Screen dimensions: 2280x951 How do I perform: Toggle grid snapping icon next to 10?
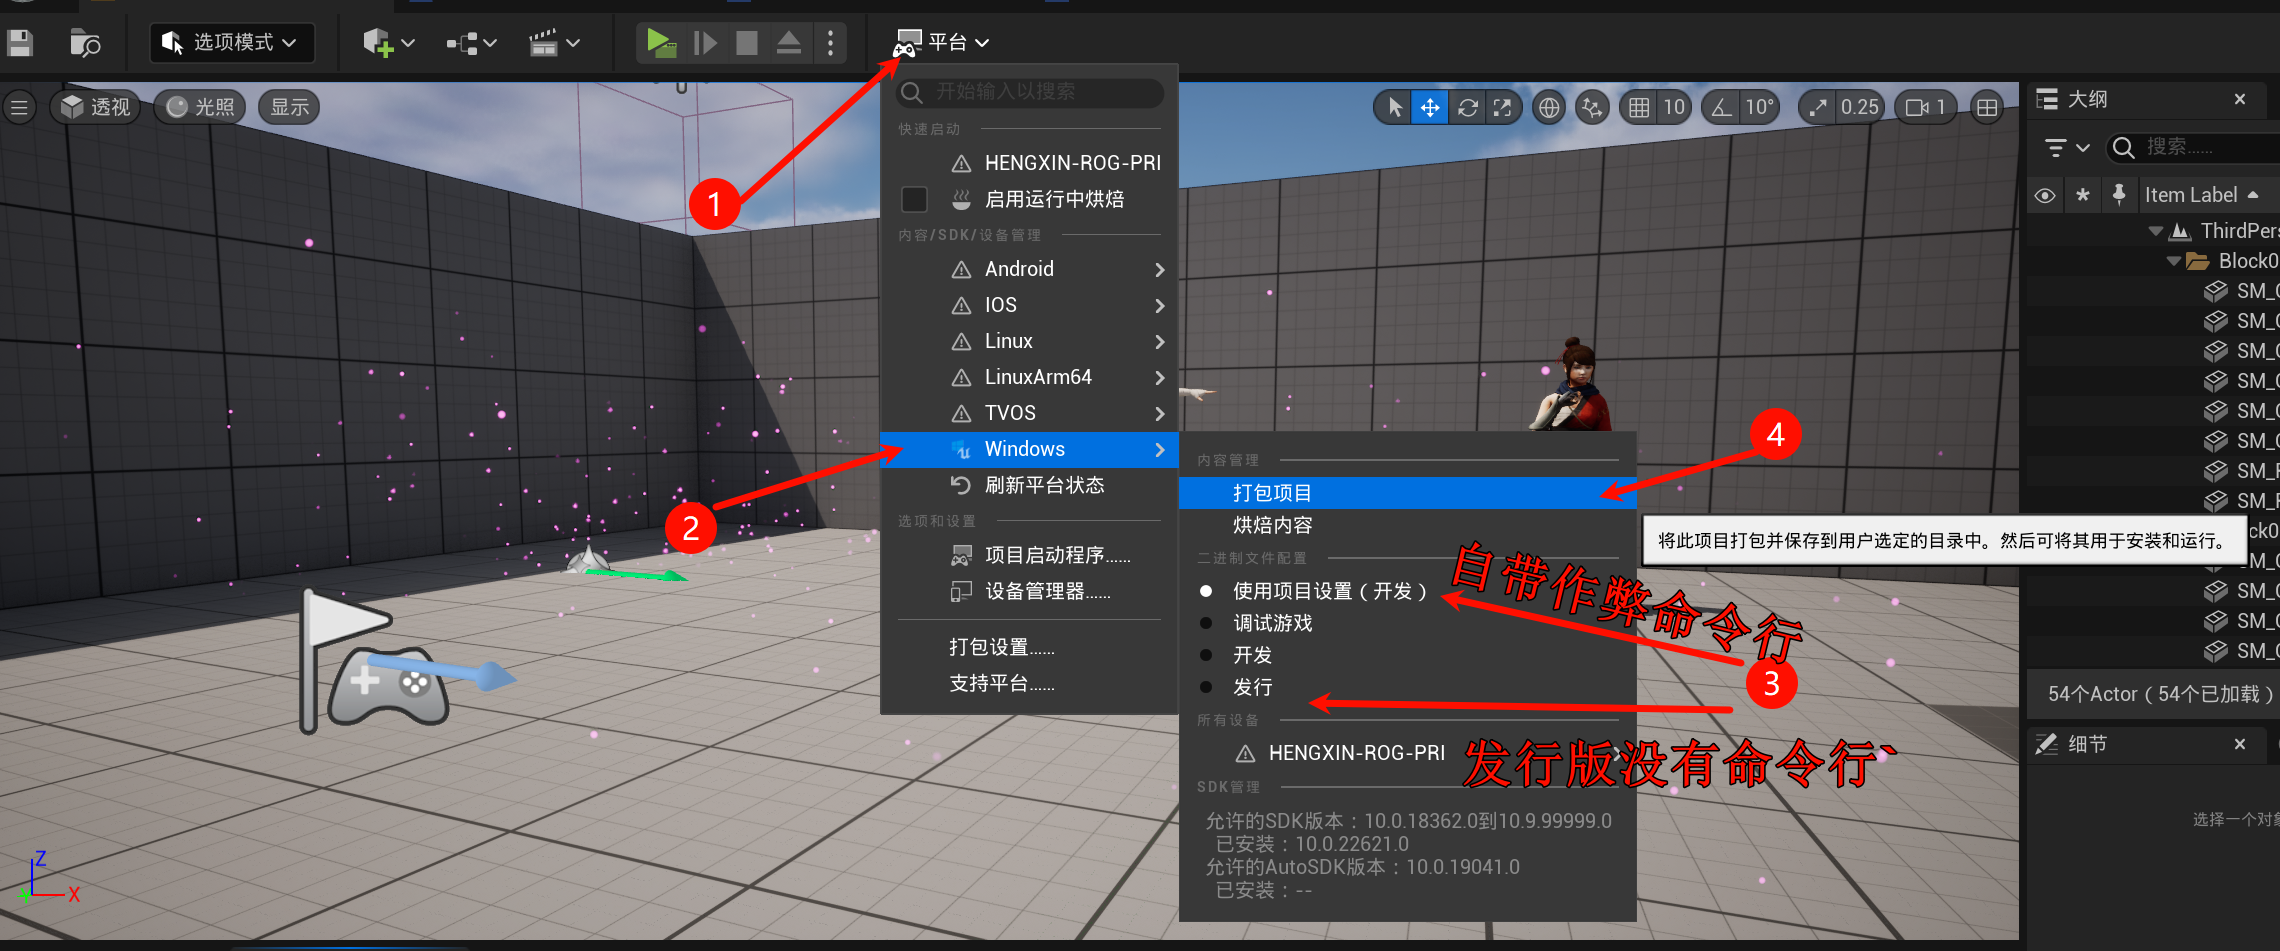[1639, 107]
